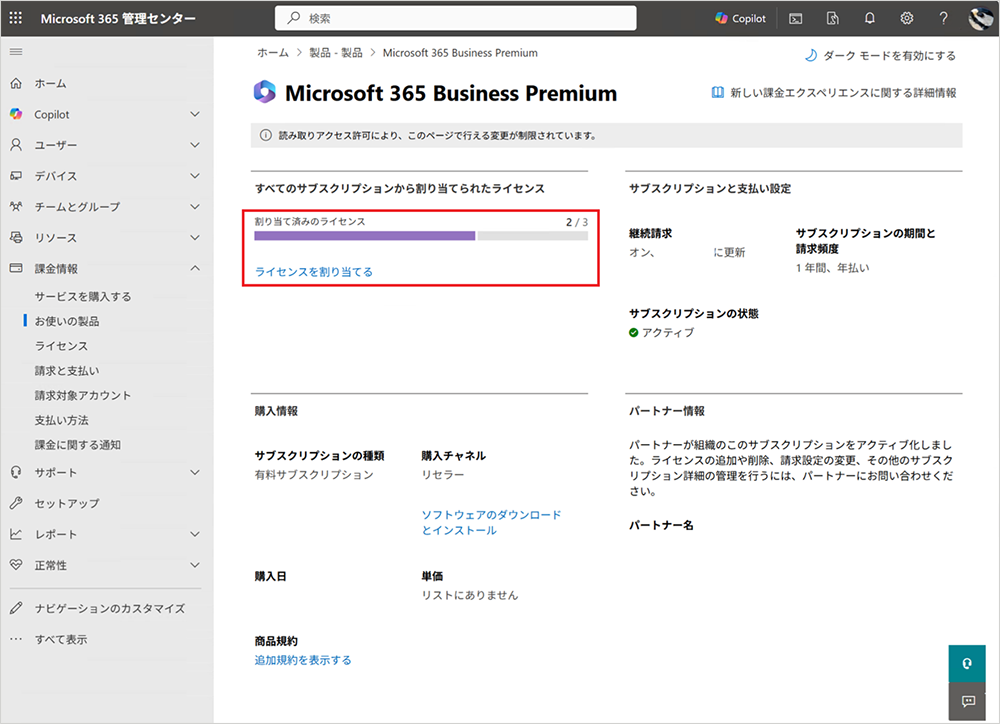Open the notifications bell icon
The image size is (1000, 724).
[869, 18]
